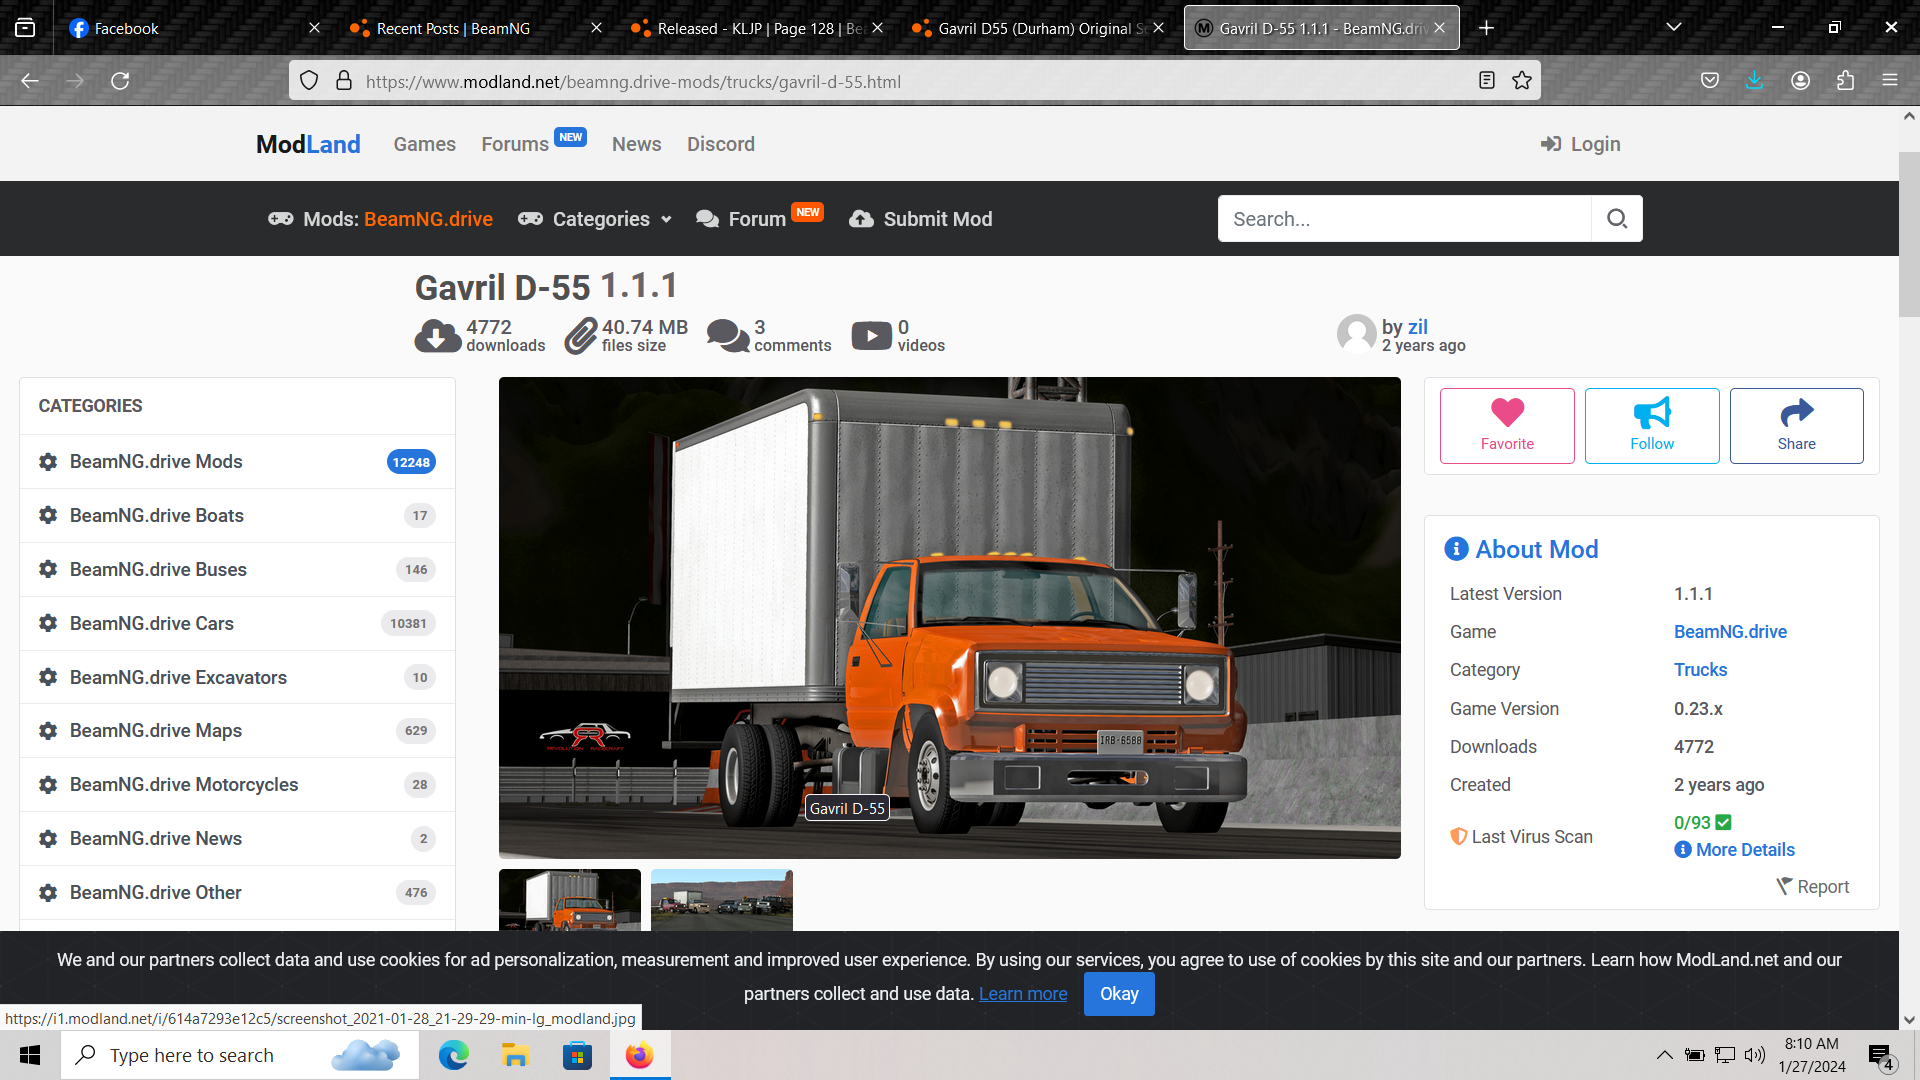
Task: Click the videos play icon
Action: point(872,336)
